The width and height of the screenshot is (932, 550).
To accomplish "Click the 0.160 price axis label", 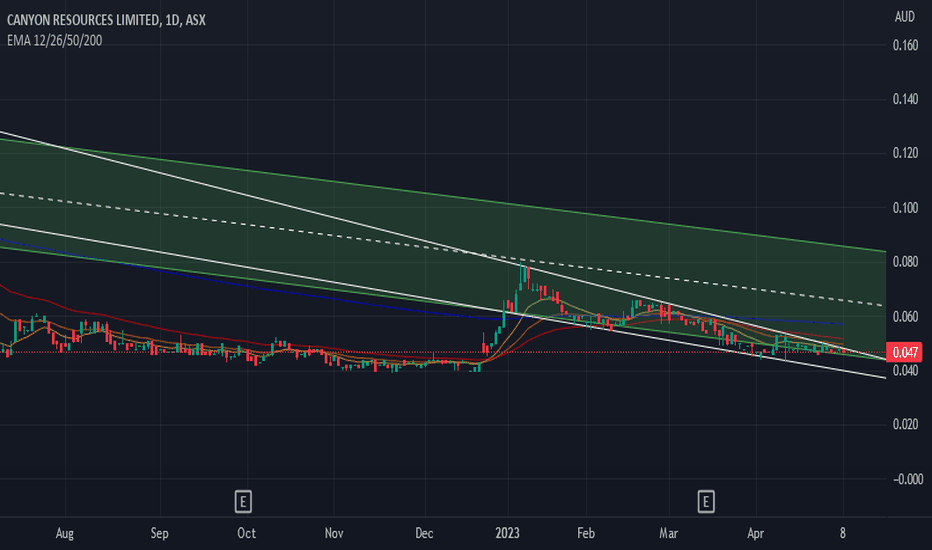I will [x=905, y=45].
